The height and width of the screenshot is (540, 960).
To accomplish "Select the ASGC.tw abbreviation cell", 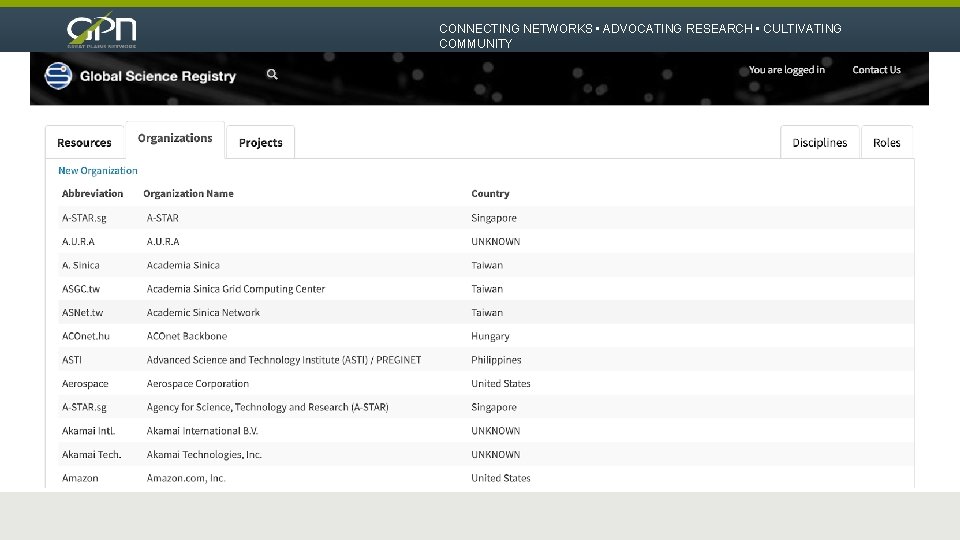I will coord(81,289).
